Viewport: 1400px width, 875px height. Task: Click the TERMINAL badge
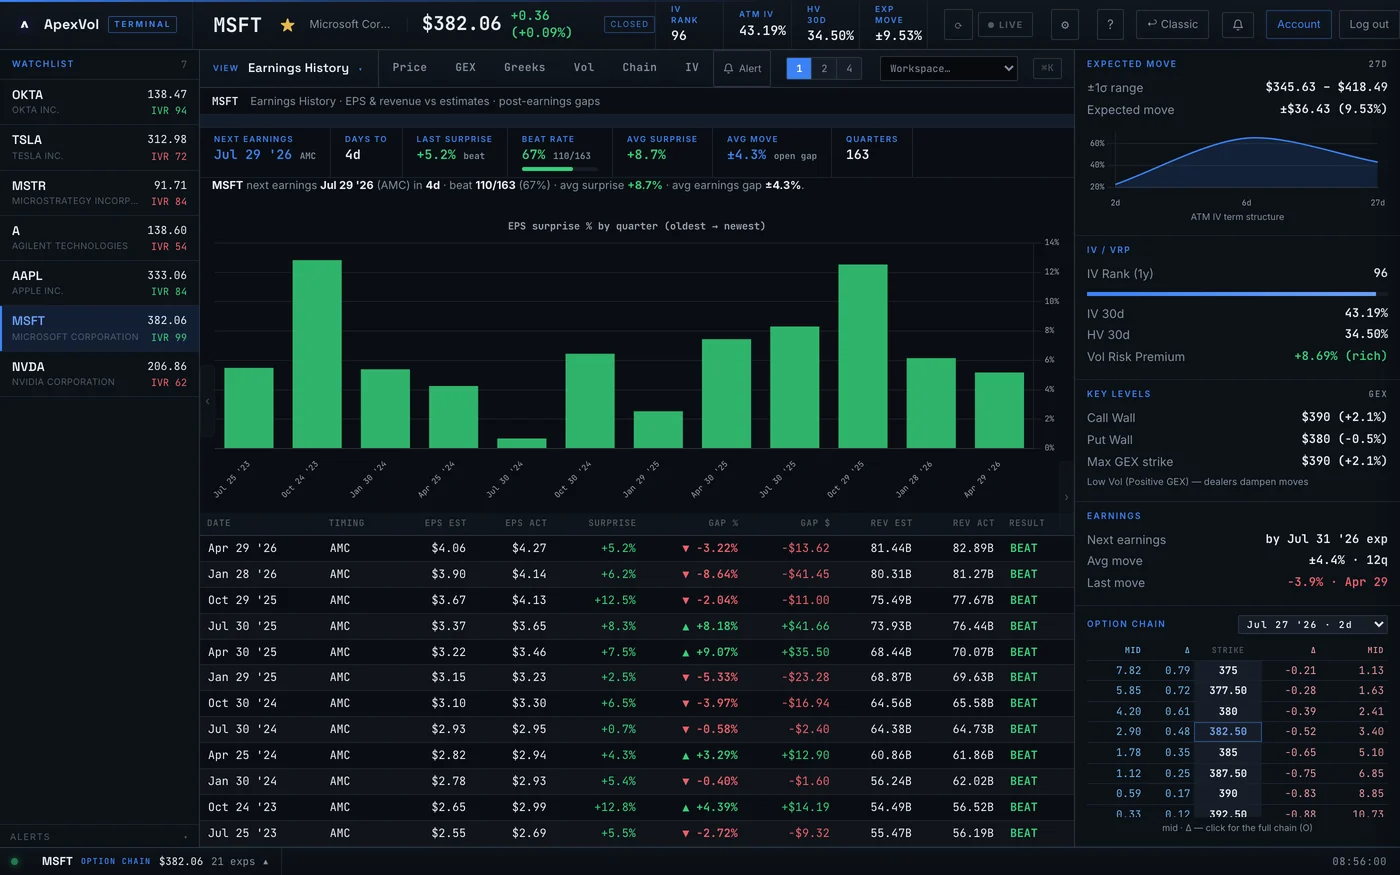pyautogui.click(x=142, y=24)
